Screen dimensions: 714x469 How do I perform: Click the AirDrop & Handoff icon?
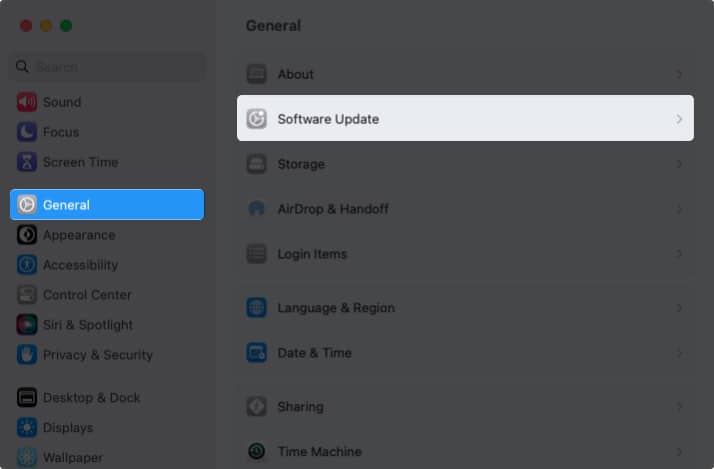tap(256, 209)
